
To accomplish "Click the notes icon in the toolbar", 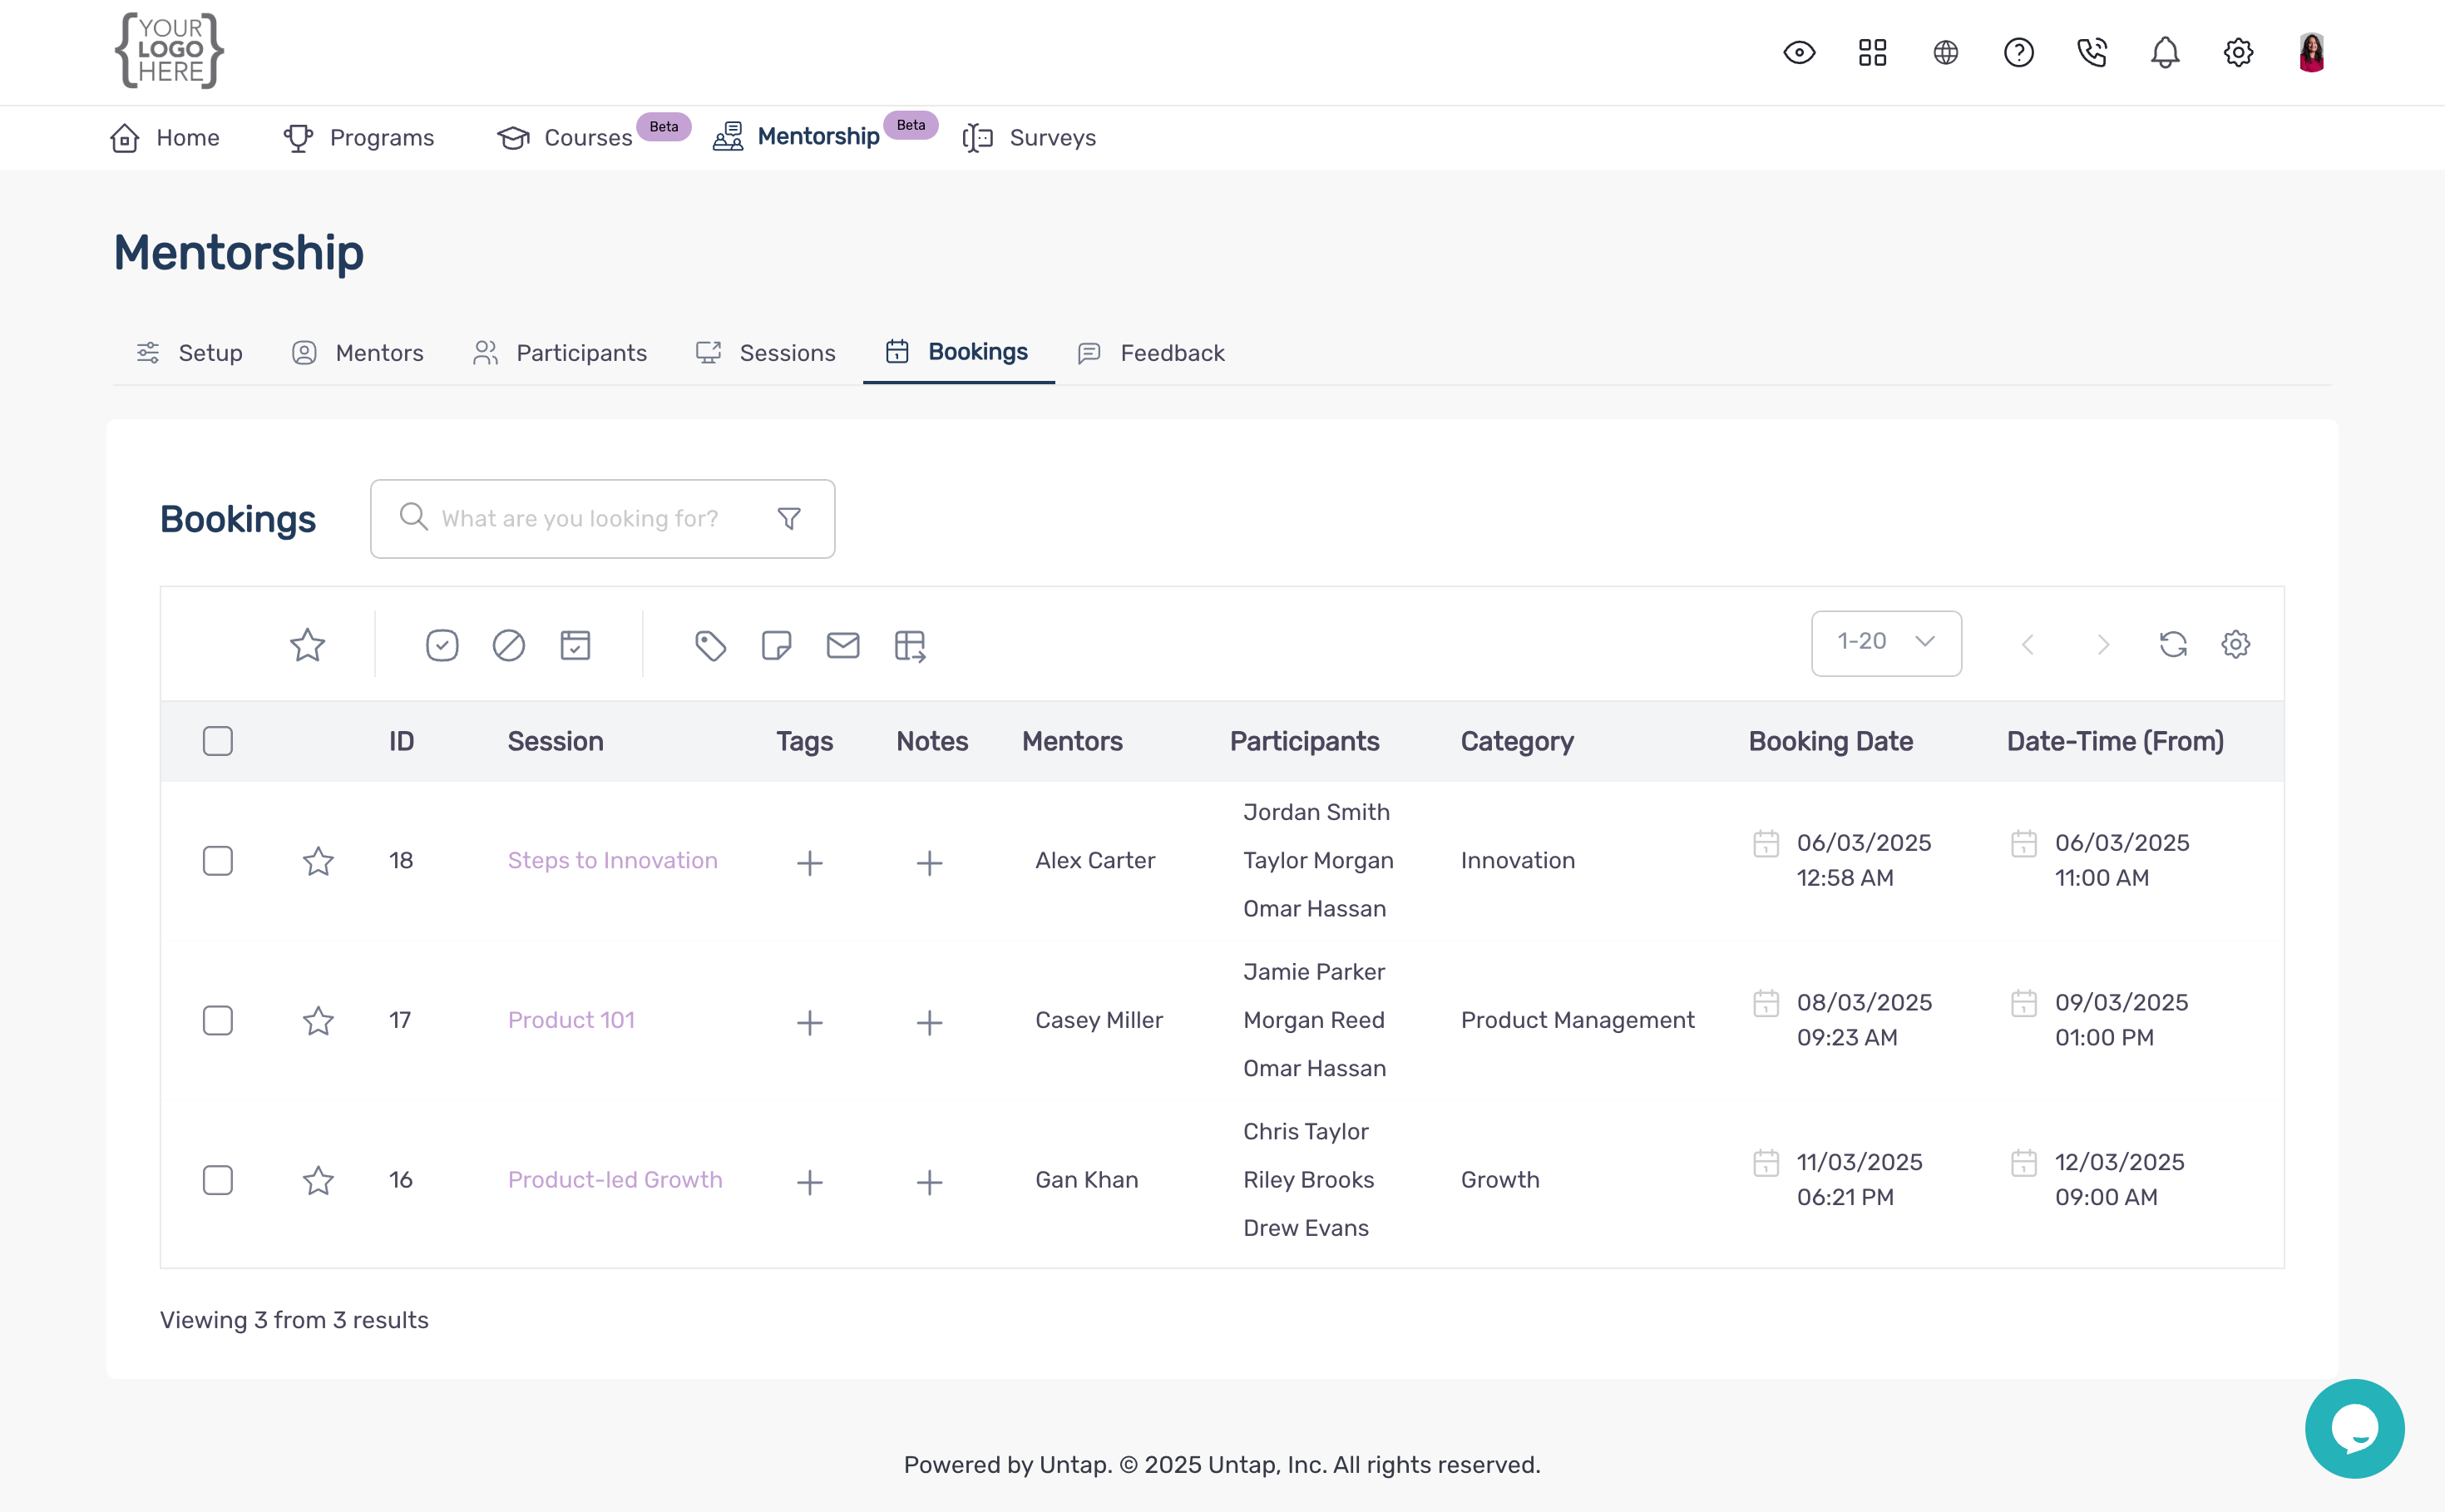I will [x=777, y=645].
